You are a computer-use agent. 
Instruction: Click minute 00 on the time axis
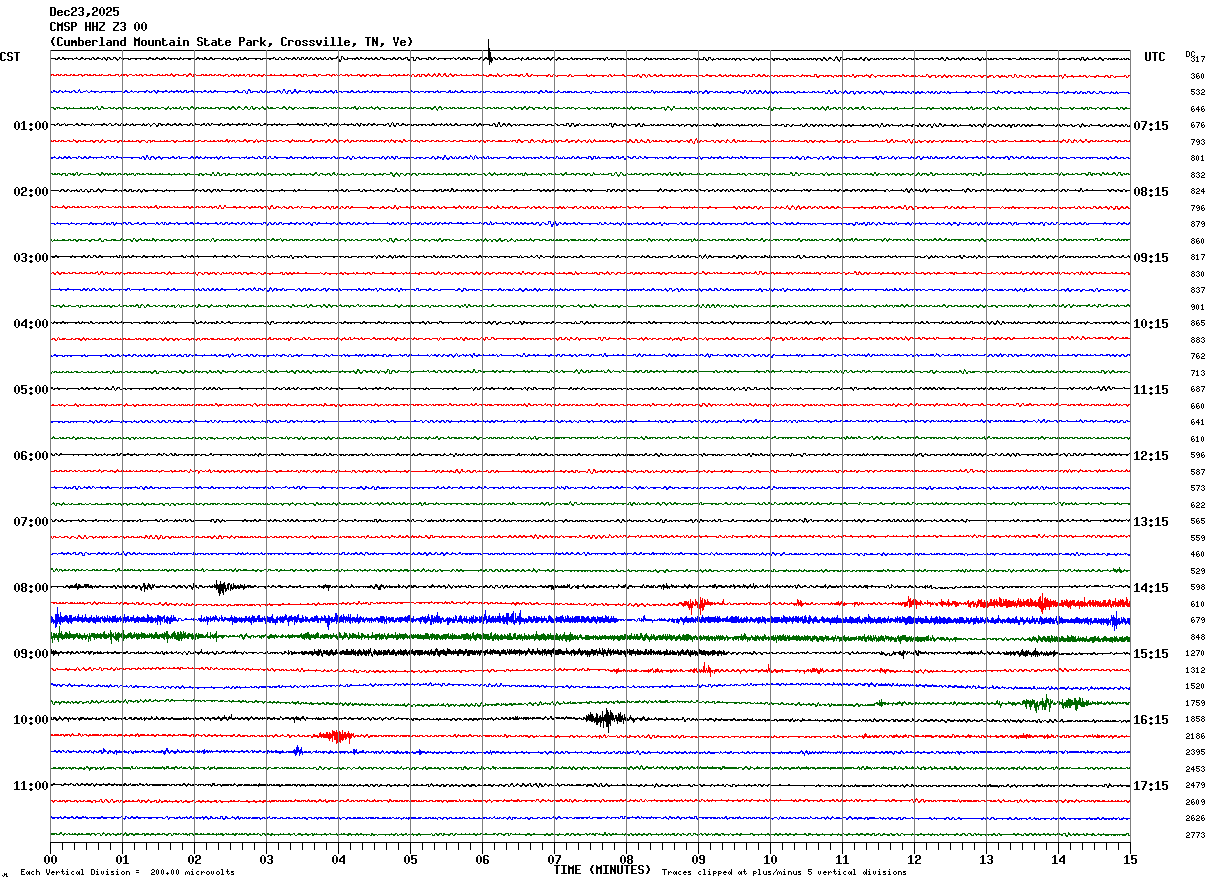[50, 859]
